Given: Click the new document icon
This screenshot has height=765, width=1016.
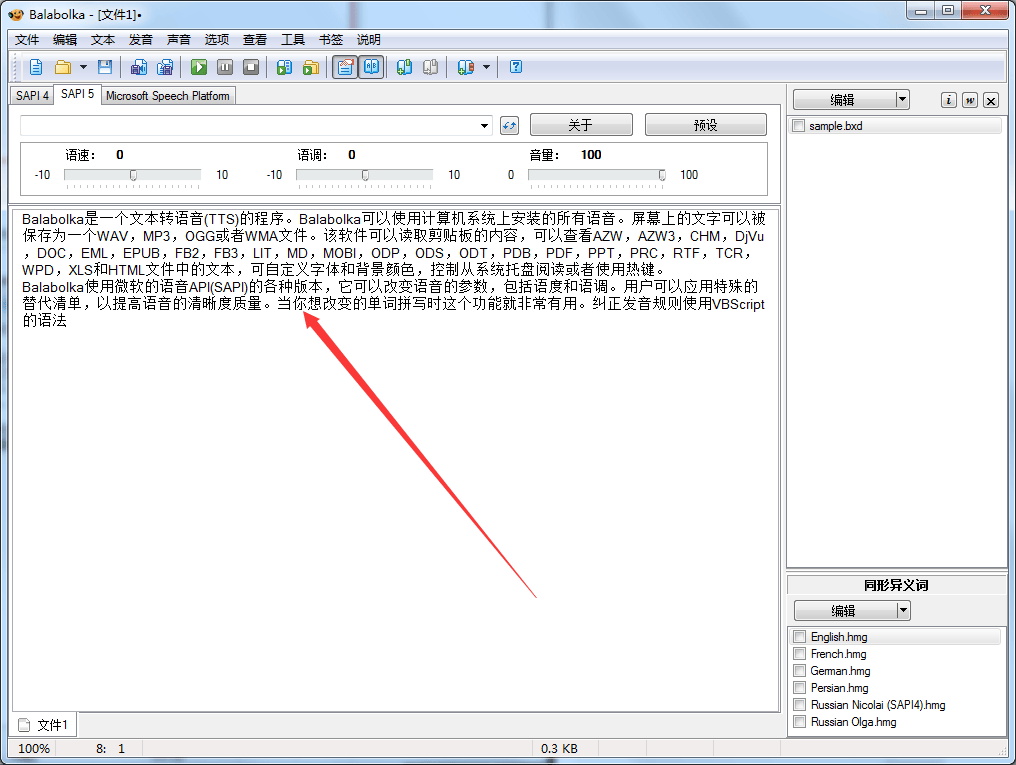Looking at the screenshot, I should (36, 67).
